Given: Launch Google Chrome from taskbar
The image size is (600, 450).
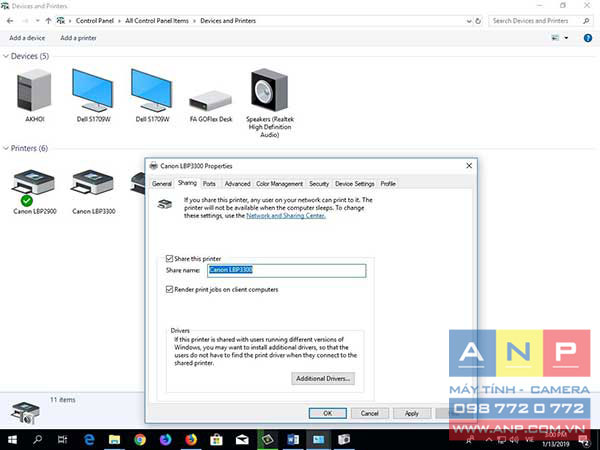Looking at the screenshot, I should [x=140, y=439].
